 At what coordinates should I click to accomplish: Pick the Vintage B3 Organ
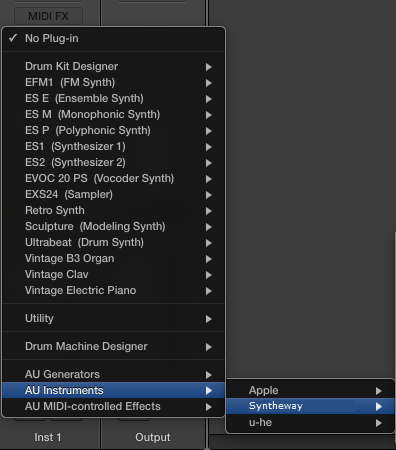pyautogui.click(x=113, y=258)
